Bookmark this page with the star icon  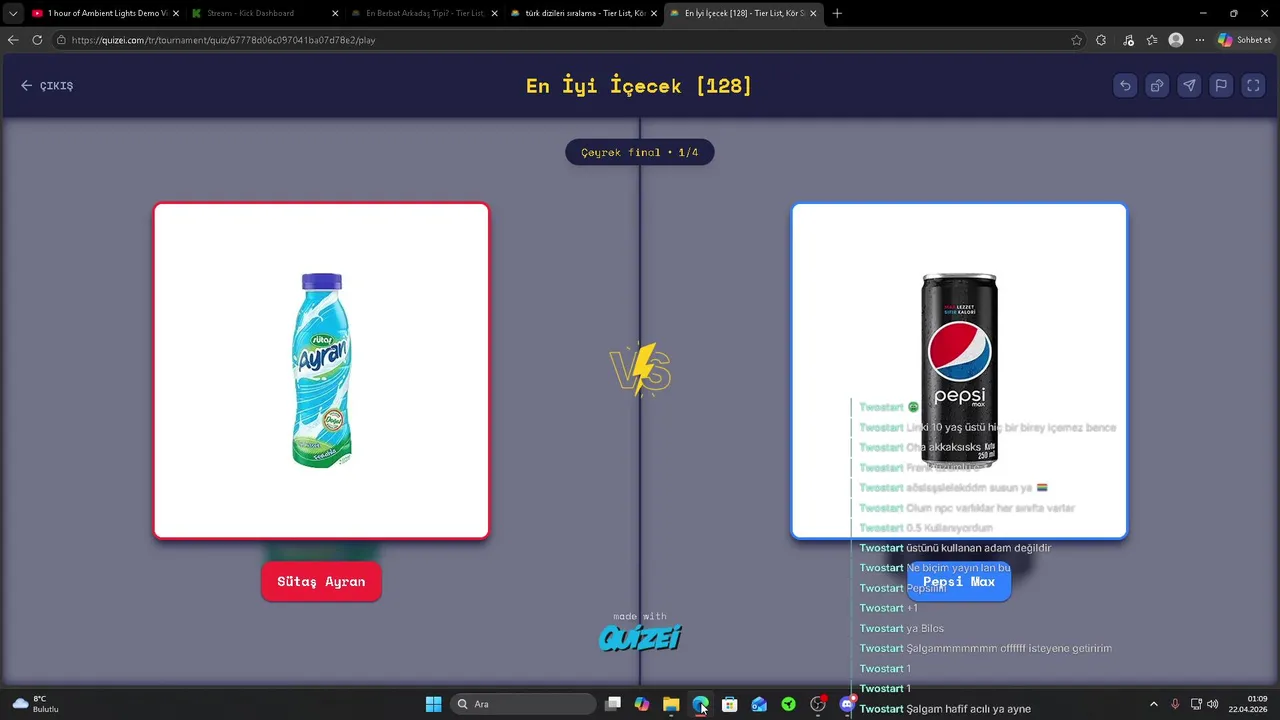click(1076, 40)
